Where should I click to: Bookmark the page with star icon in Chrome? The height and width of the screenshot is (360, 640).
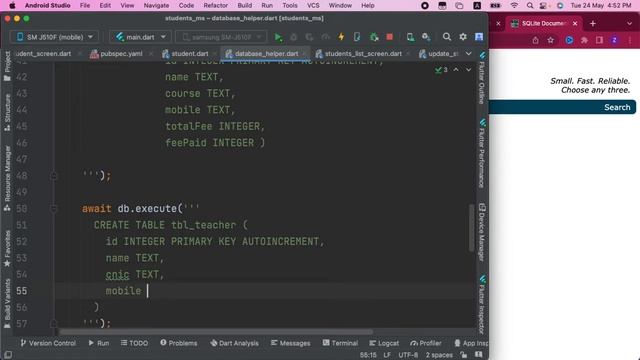[551, 40]
